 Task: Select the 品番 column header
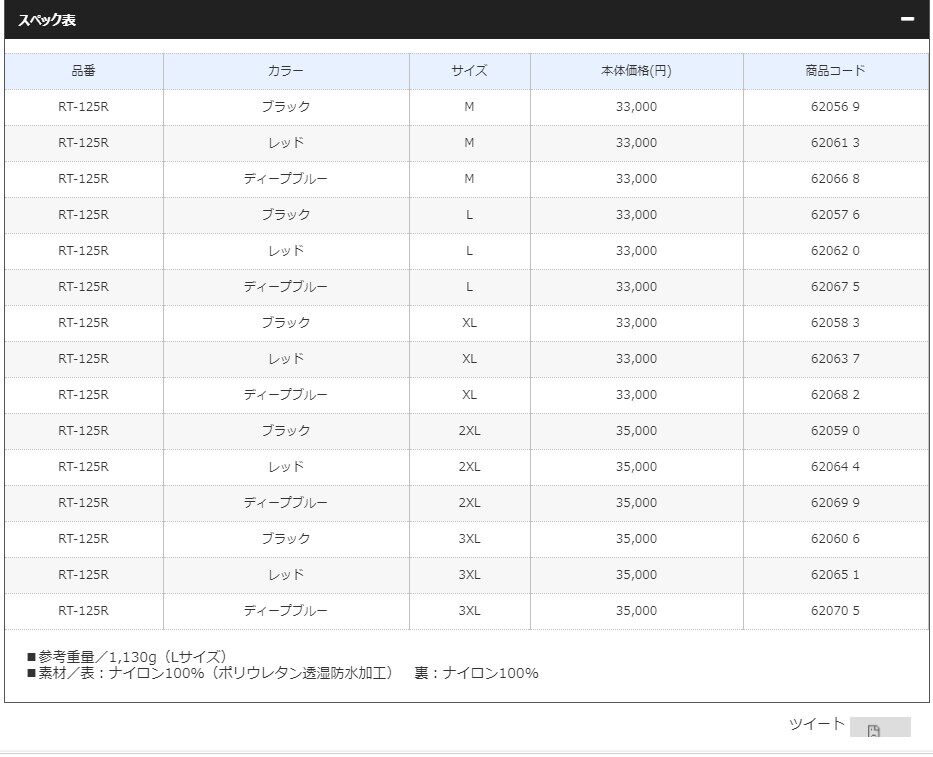coord(84,71)
